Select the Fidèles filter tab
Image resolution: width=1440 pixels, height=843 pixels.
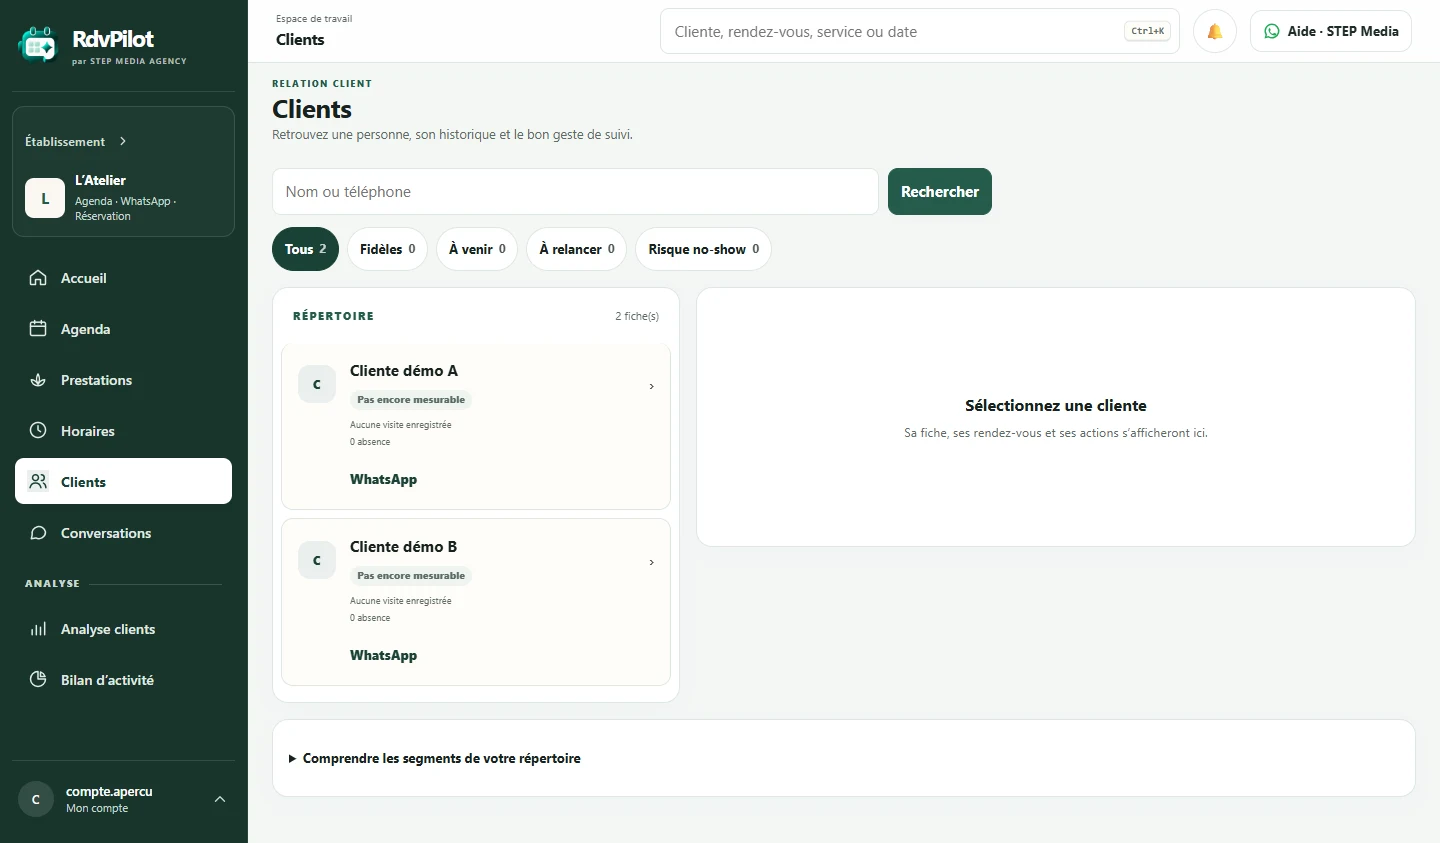coord(387,249)
